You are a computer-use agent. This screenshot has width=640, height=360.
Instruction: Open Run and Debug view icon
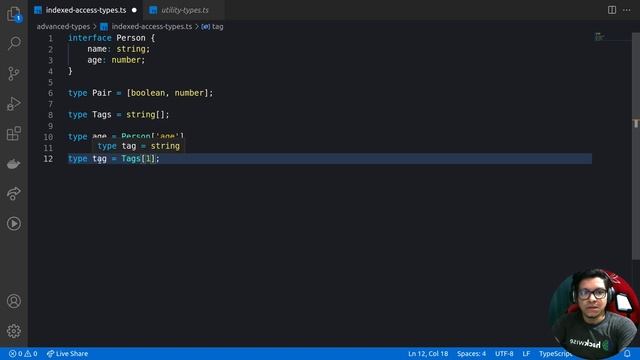14,104
